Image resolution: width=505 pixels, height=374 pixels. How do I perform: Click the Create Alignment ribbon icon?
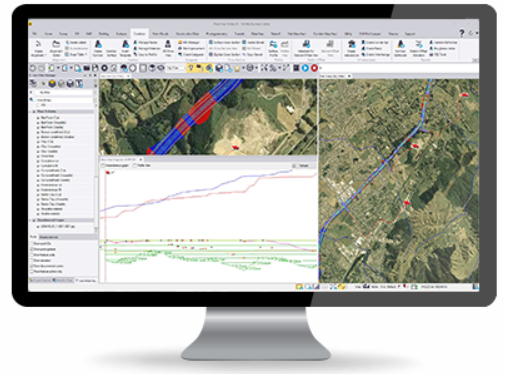pyautogui.click(x=38, y=48)
